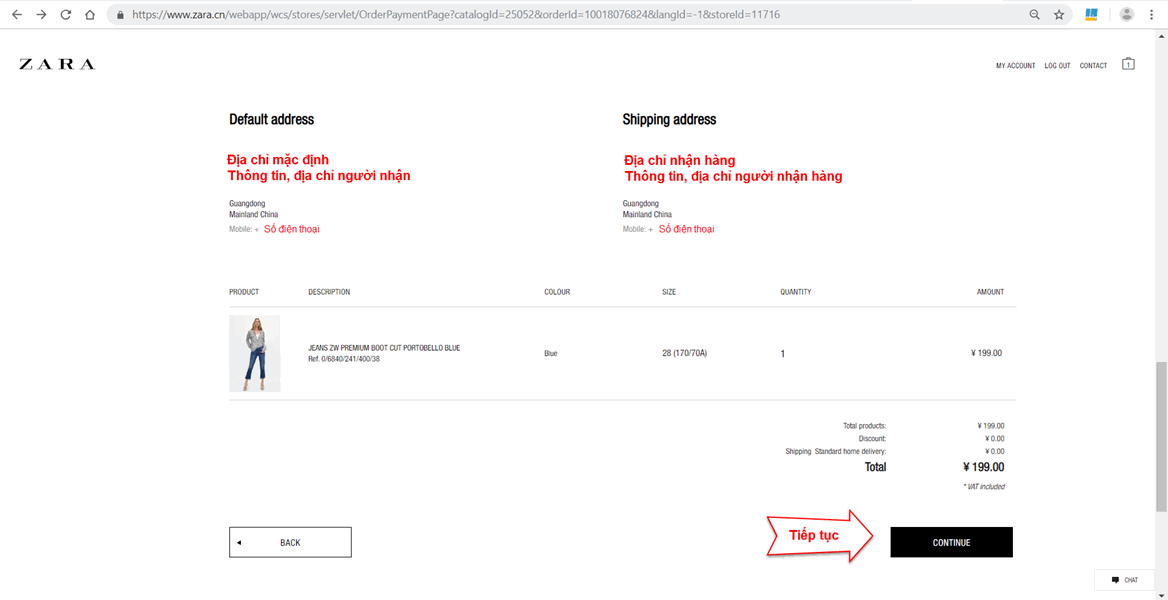This screenshot has width=1168, height=600.
Task: Click the bold Total ¥ 199.00 value
Action: click(x=983, y=467)
